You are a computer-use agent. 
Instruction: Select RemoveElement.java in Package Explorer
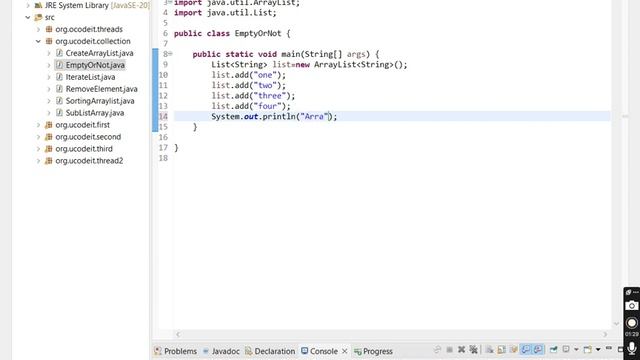tap(101, 89)
